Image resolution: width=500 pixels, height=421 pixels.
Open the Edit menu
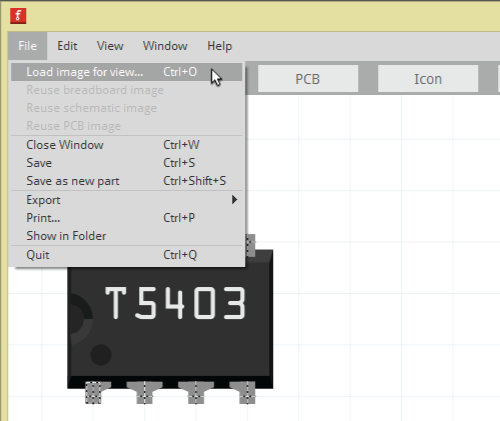[67, 46]
